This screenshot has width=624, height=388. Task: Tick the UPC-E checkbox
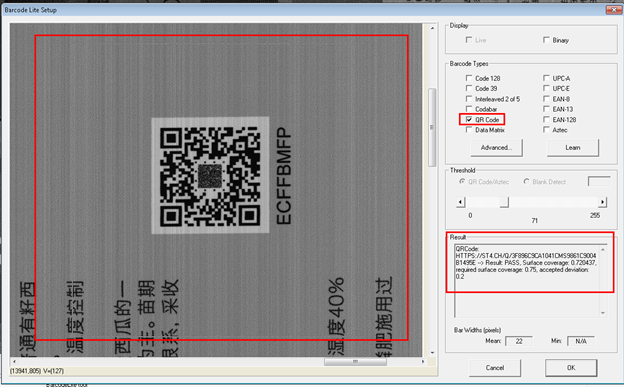[x=546, y=88]
